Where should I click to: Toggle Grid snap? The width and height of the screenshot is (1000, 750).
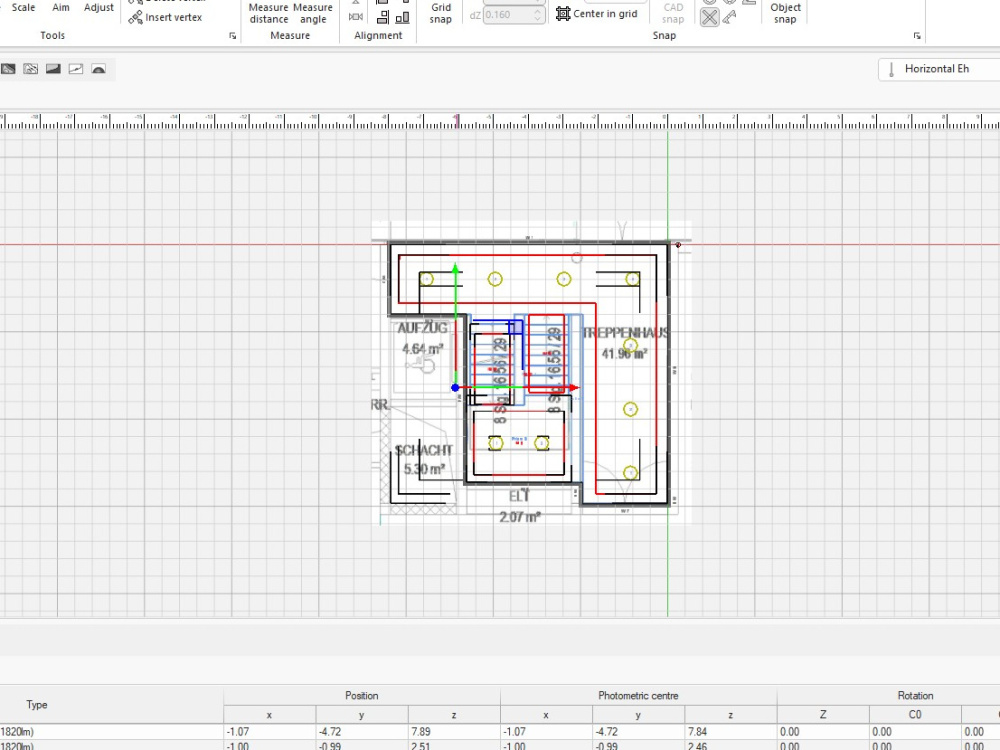click(441, 13)
